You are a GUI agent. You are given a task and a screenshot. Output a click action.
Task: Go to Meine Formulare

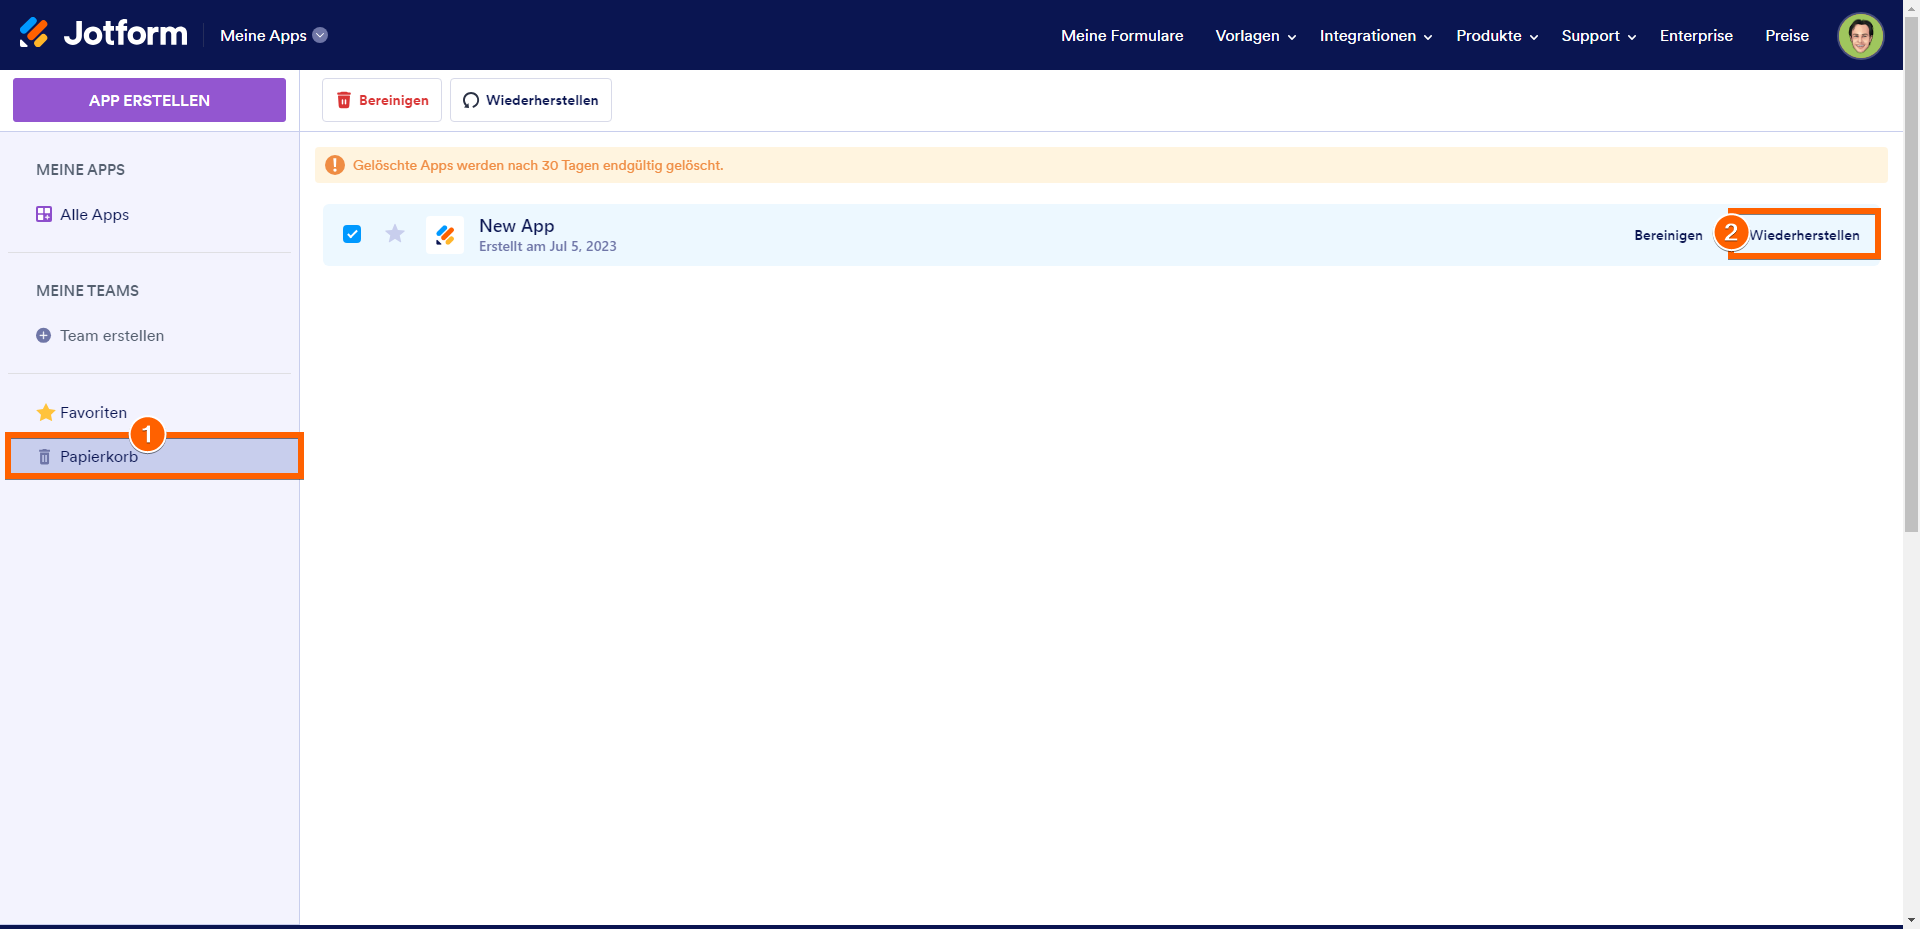pos(1122,36)
